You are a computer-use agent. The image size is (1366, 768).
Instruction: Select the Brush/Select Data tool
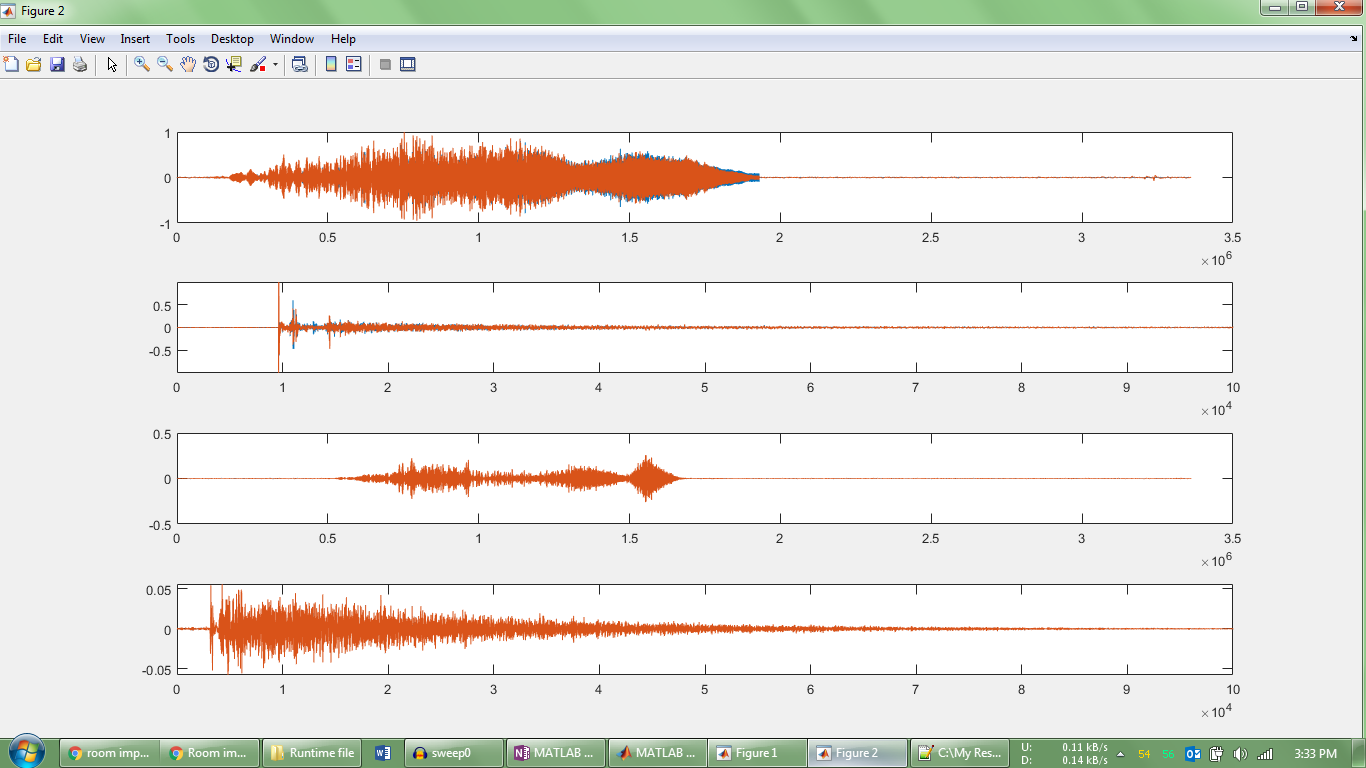click(x=258, y=64)
